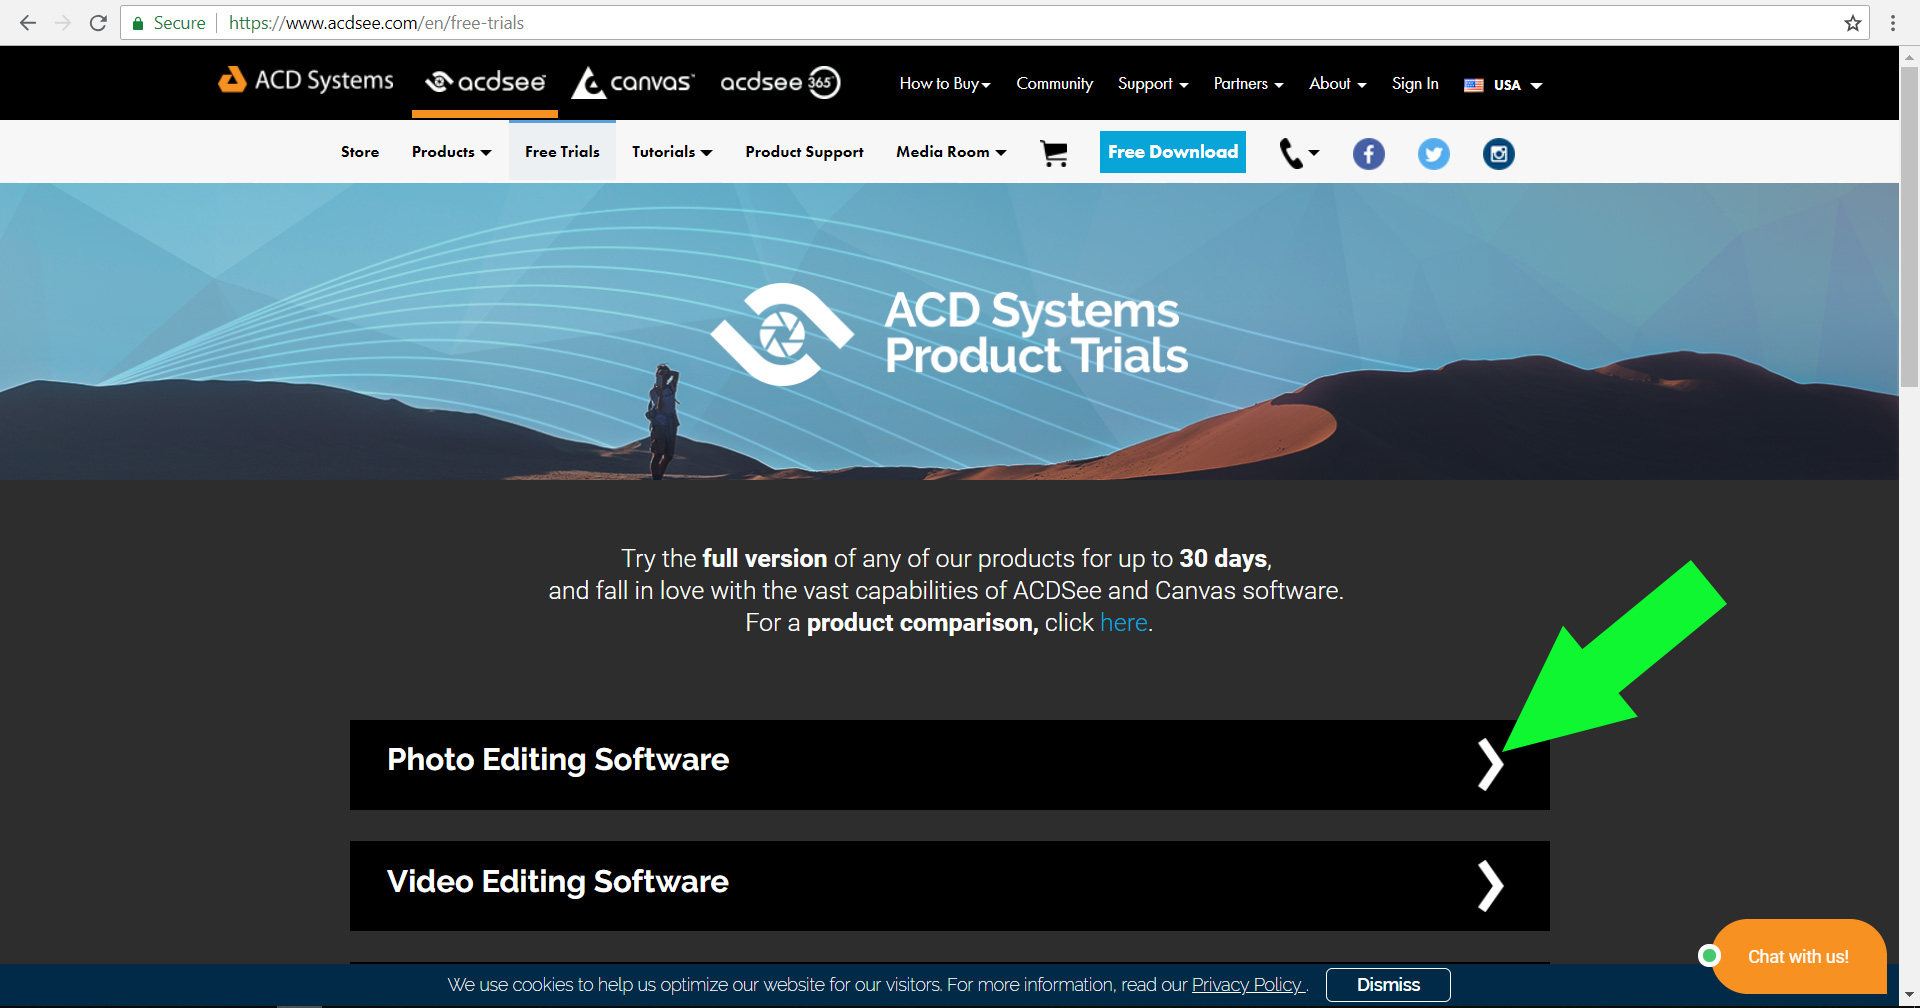This screenshot has height=1008, width=1920.
Task: Visit the Instagram page icon
Action: tap(1498, 154)
